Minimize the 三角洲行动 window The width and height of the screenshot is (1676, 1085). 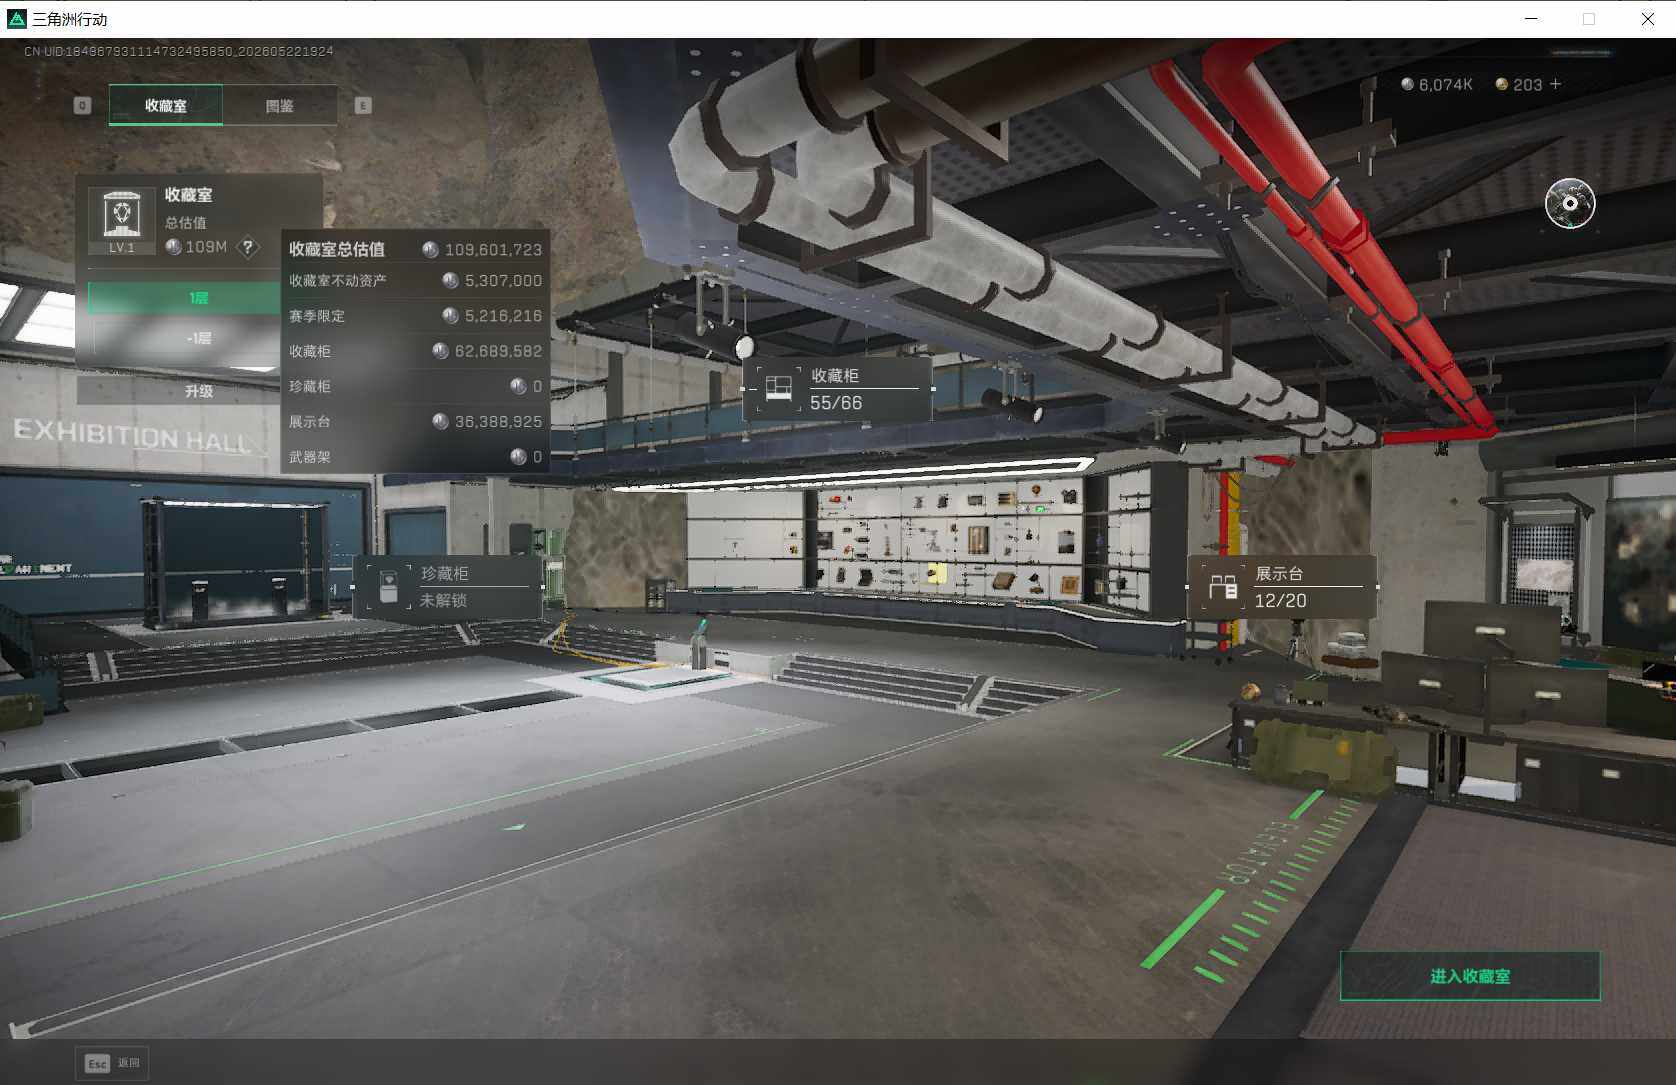tap(1531, 18)
